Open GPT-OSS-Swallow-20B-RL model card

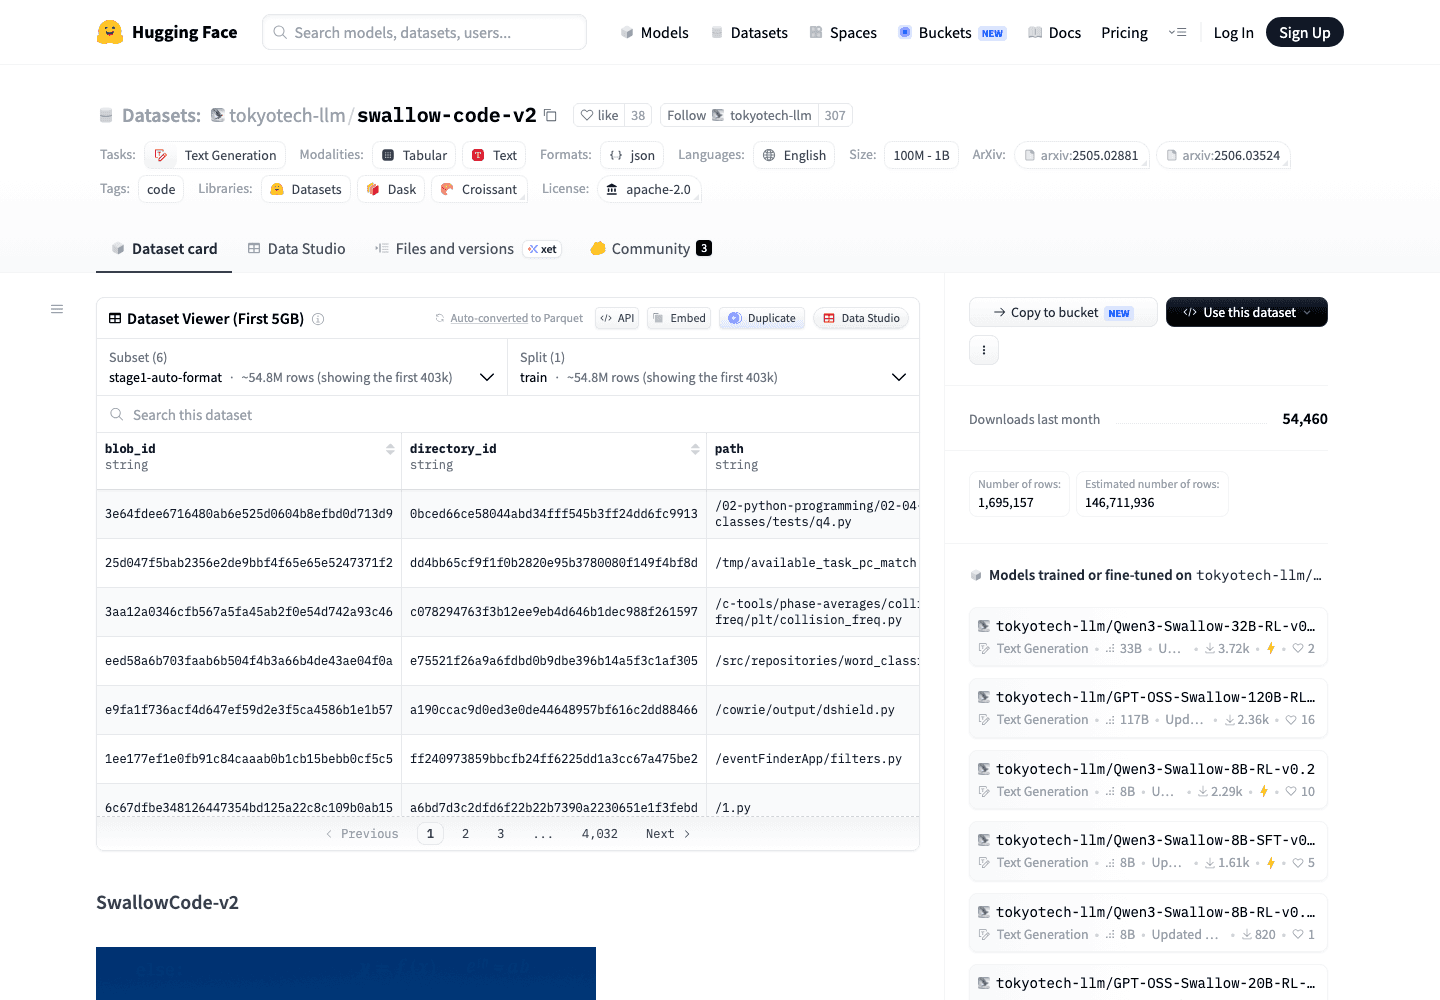point(1148,982)
